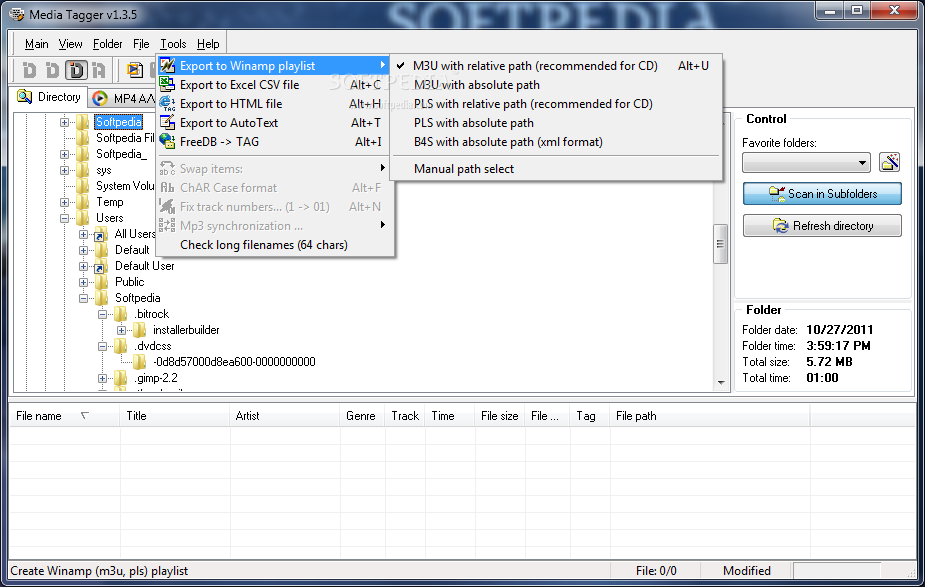
Task: Select the 'System Volu' folder in tree
Action: coord(124,186)
